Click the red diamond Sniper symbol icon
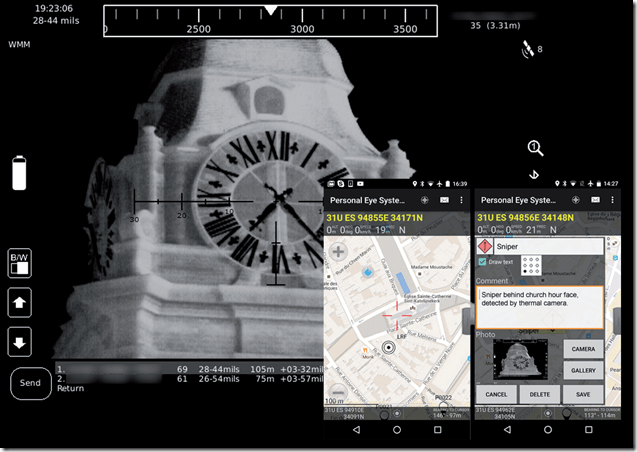The image size is (637, 452). point(484,246)
